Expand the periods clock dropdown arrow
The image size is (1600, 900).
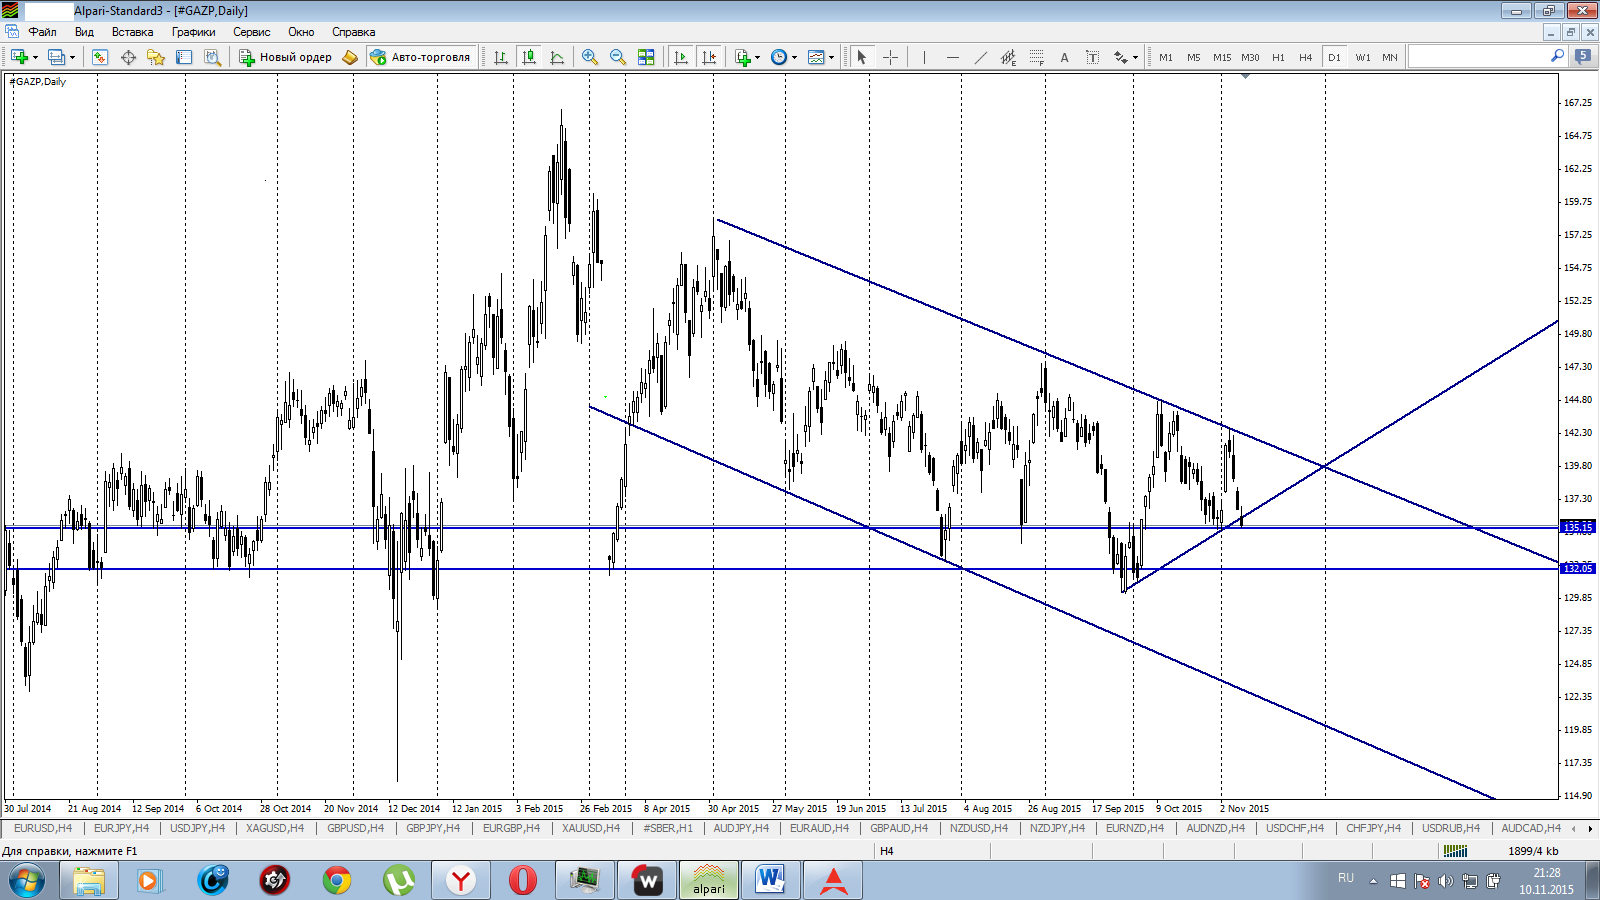pos(795,57)
